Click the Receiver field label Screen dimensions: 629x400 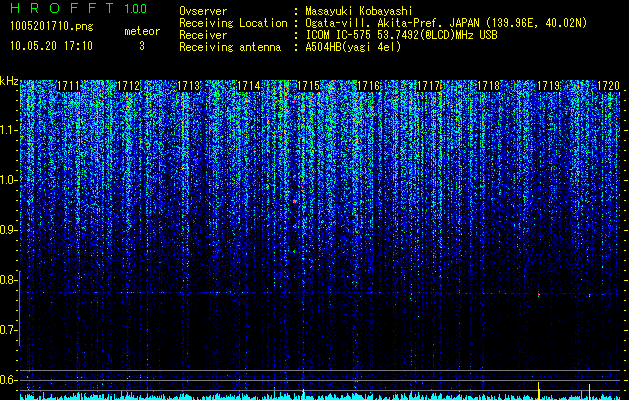point(203,35)
